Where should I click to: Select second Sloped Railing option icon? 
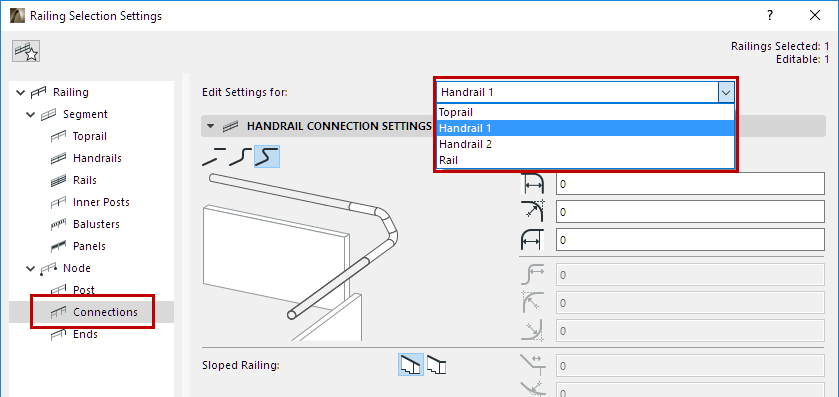click(x=437, y=365)
